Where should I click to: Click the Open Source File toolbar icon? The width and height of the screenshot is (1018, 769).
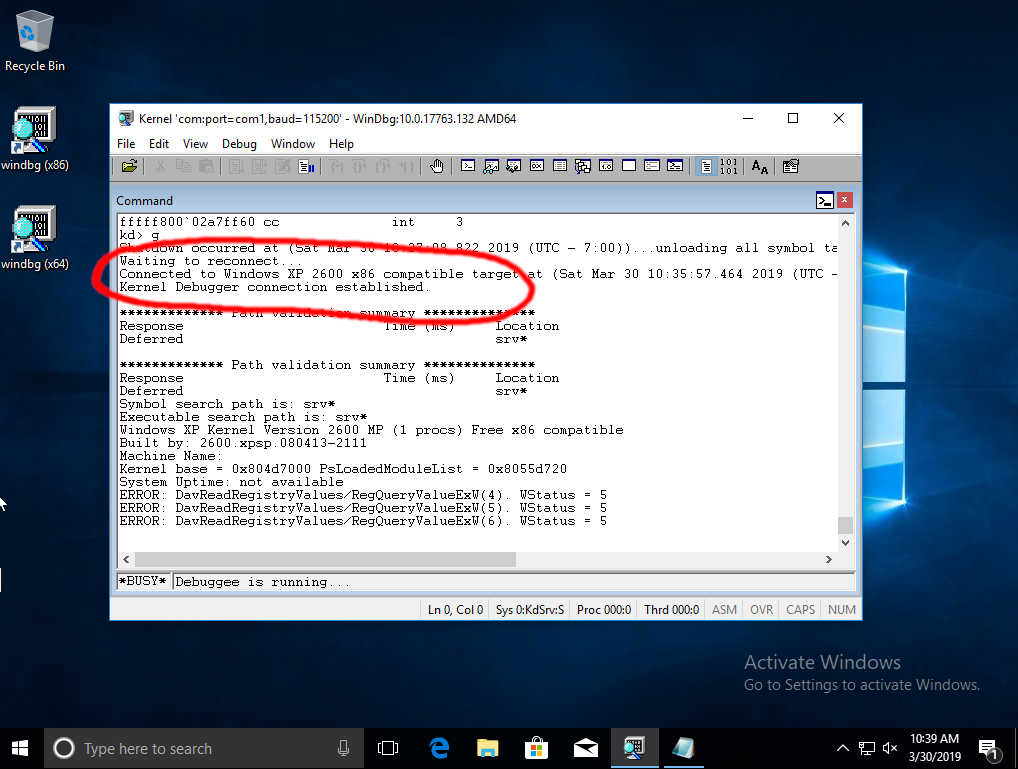[x=129, y=167]
